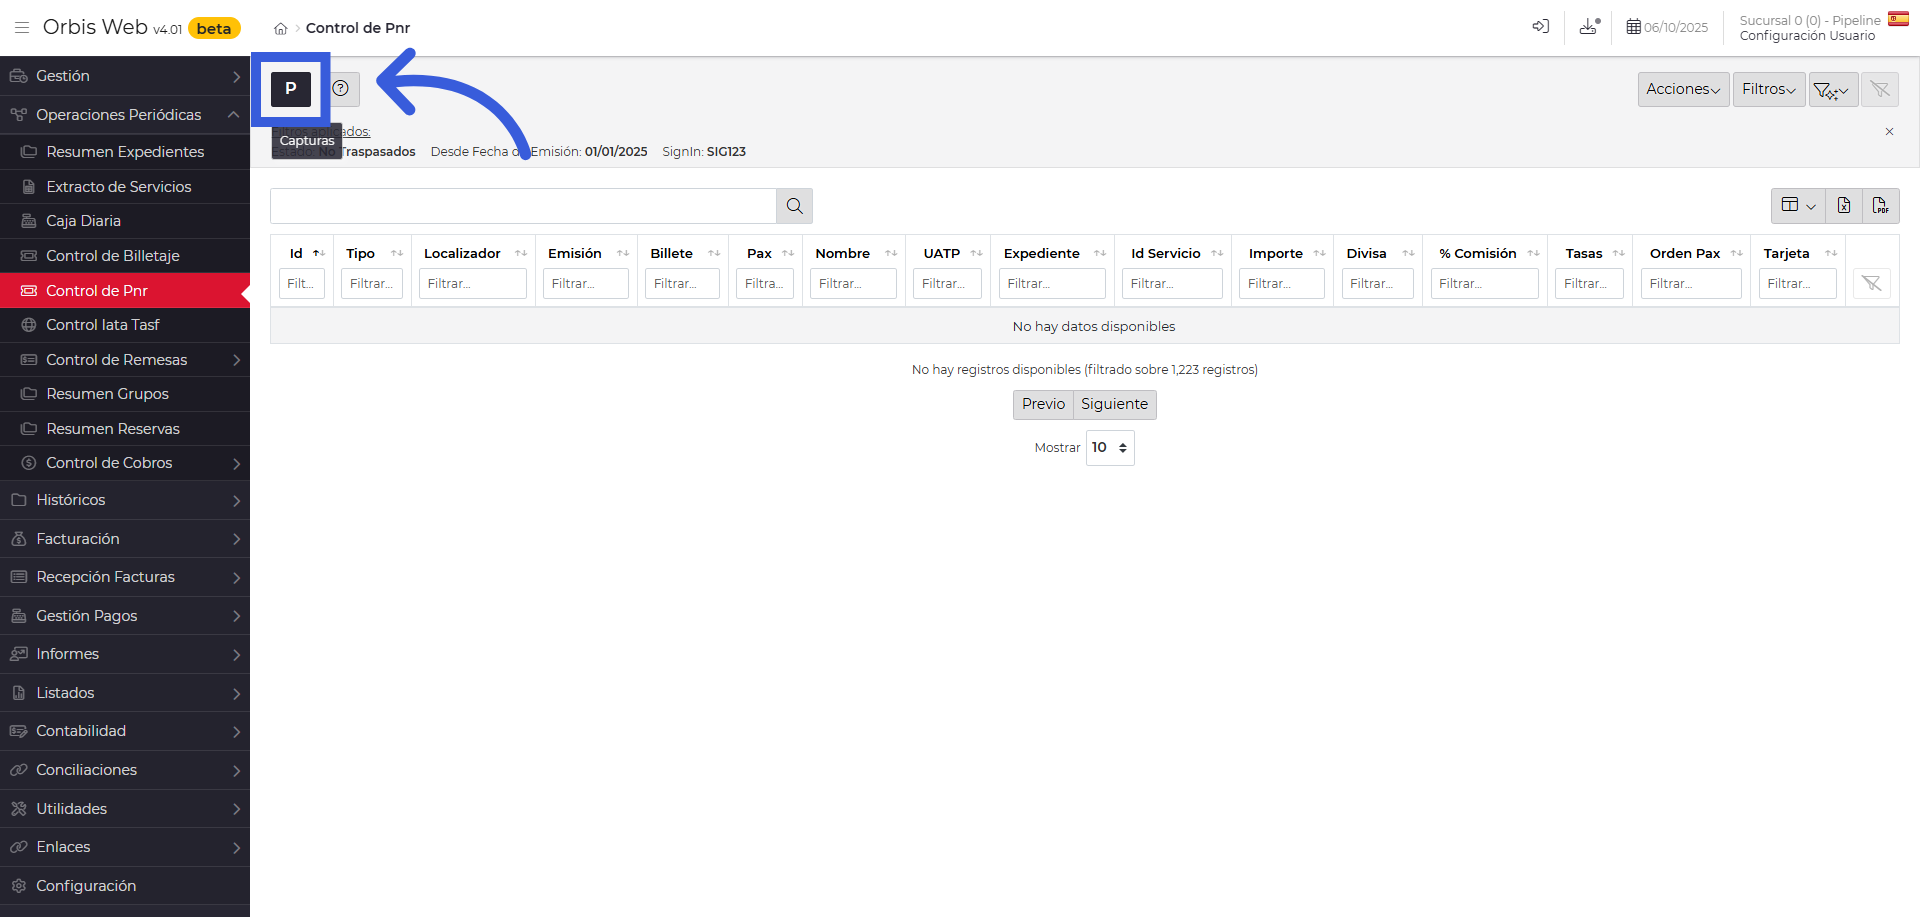Sort table by Orden Pax column header
The width and height of the screenshot is (1920, 917).
pyautogui.click(x=1692, y=254)
